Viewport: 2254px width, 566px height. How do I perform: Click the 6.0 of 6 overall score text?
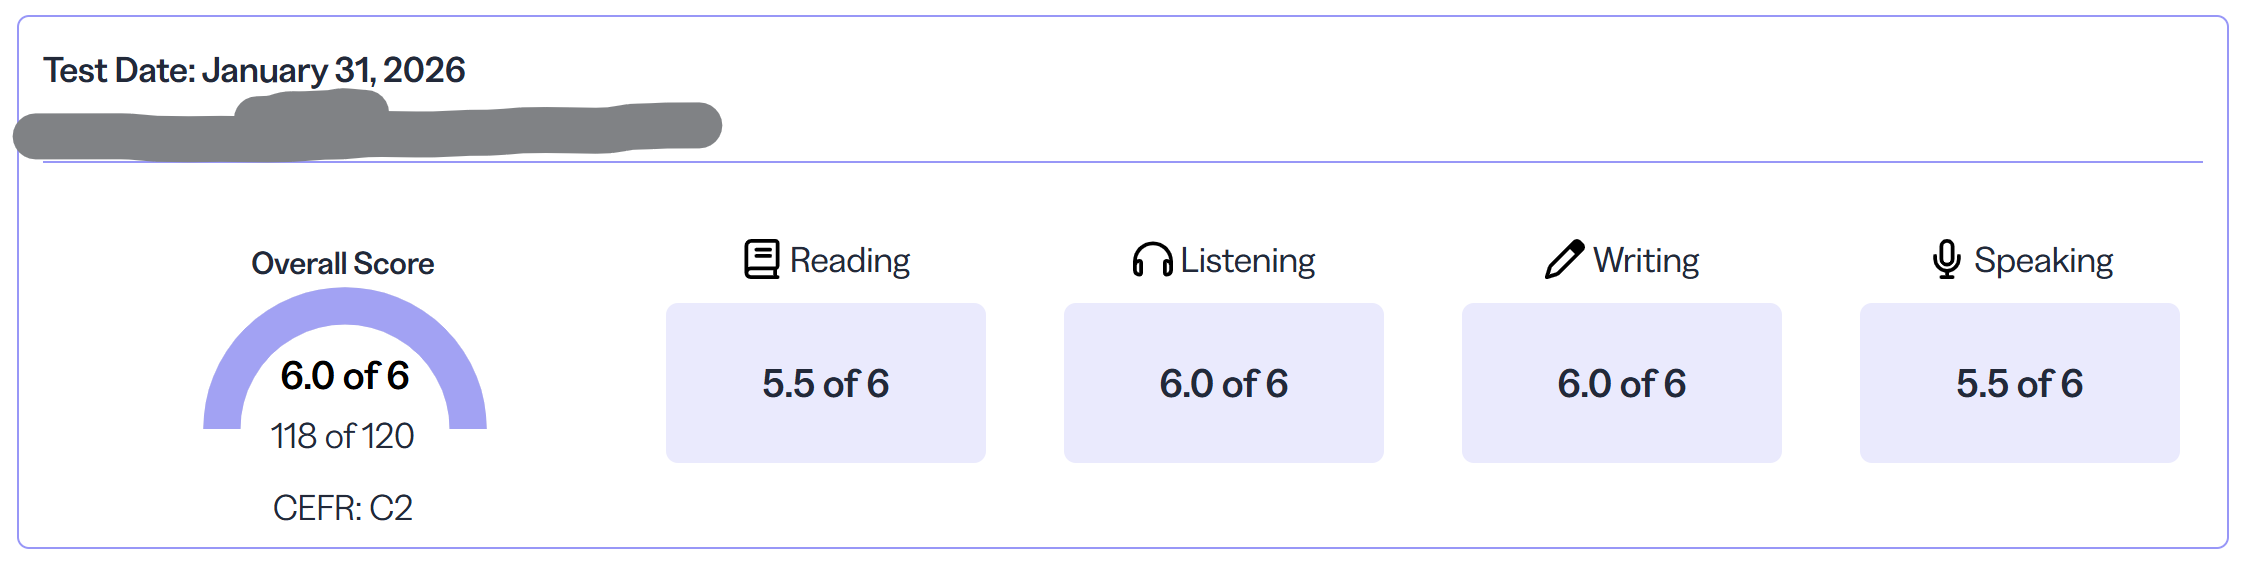click(x=345, y=376)
